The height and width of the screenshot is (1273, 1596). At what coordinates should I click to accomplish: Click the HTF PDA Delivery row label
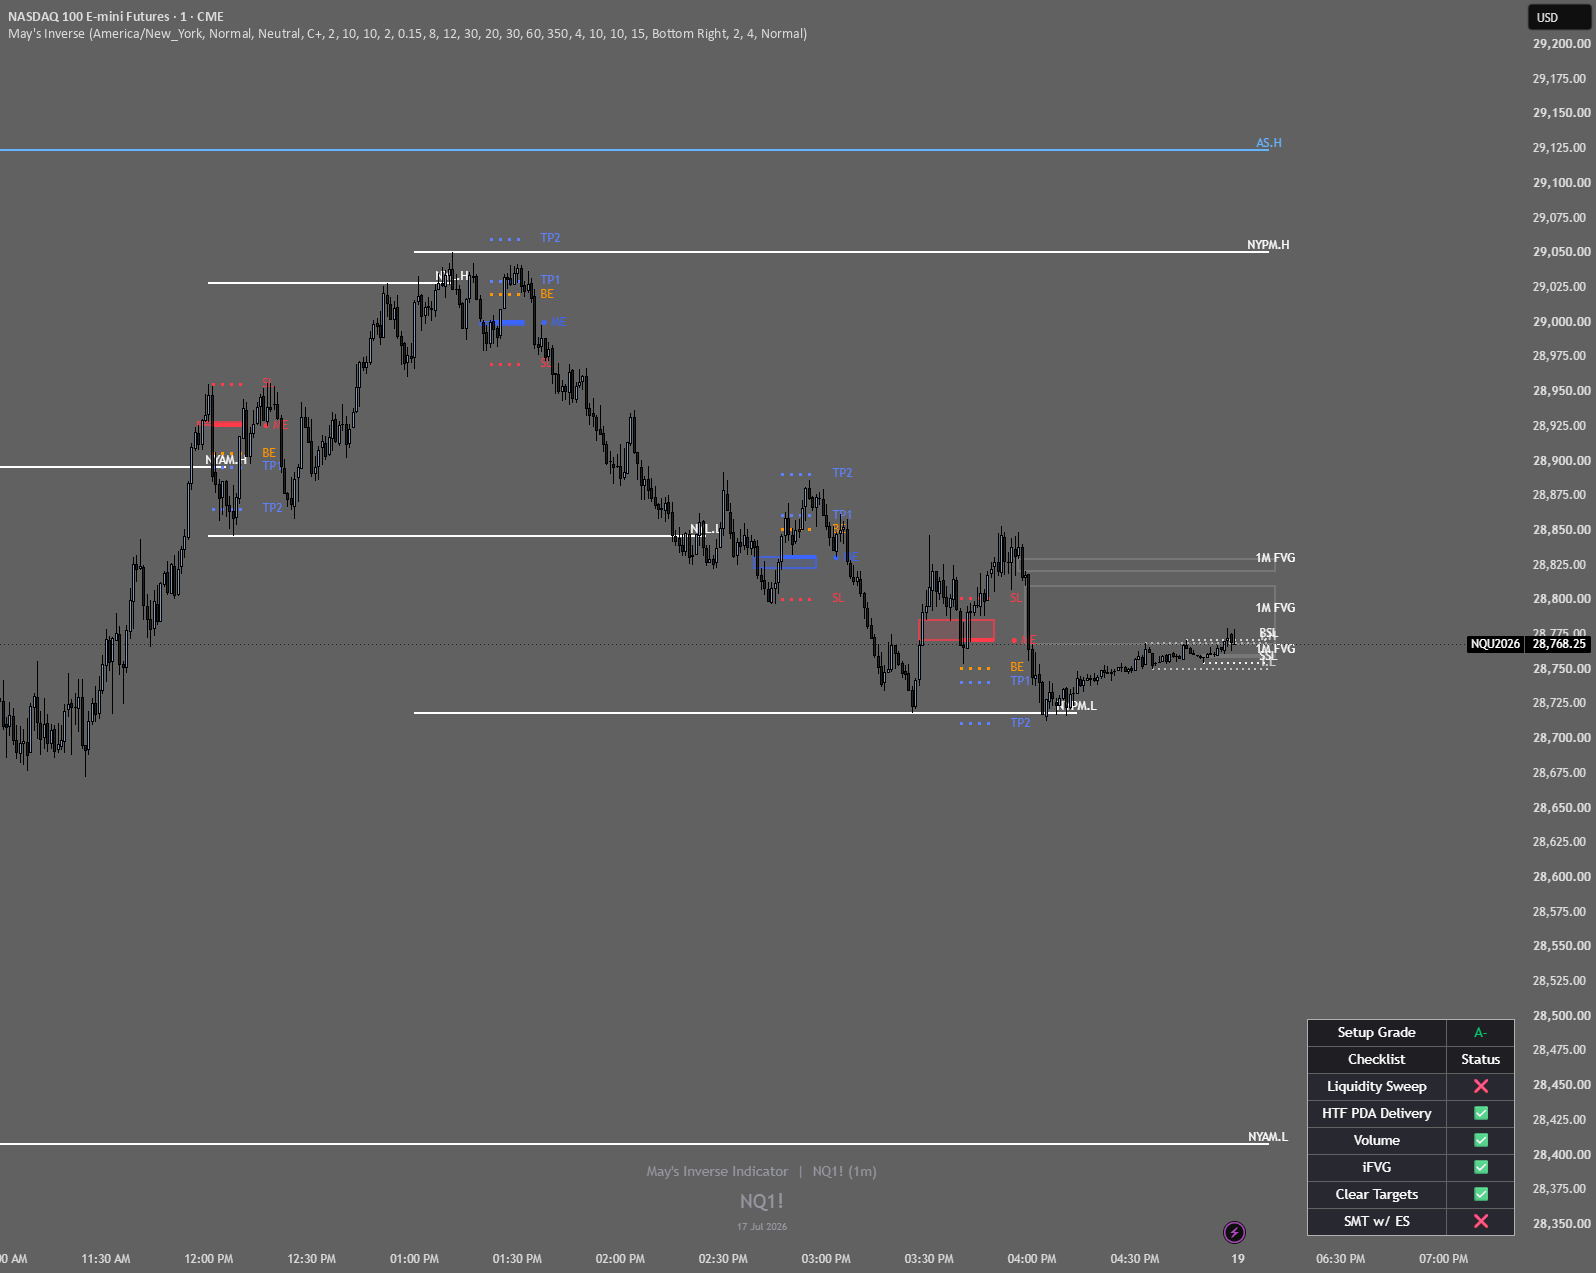point(1377,1114)
